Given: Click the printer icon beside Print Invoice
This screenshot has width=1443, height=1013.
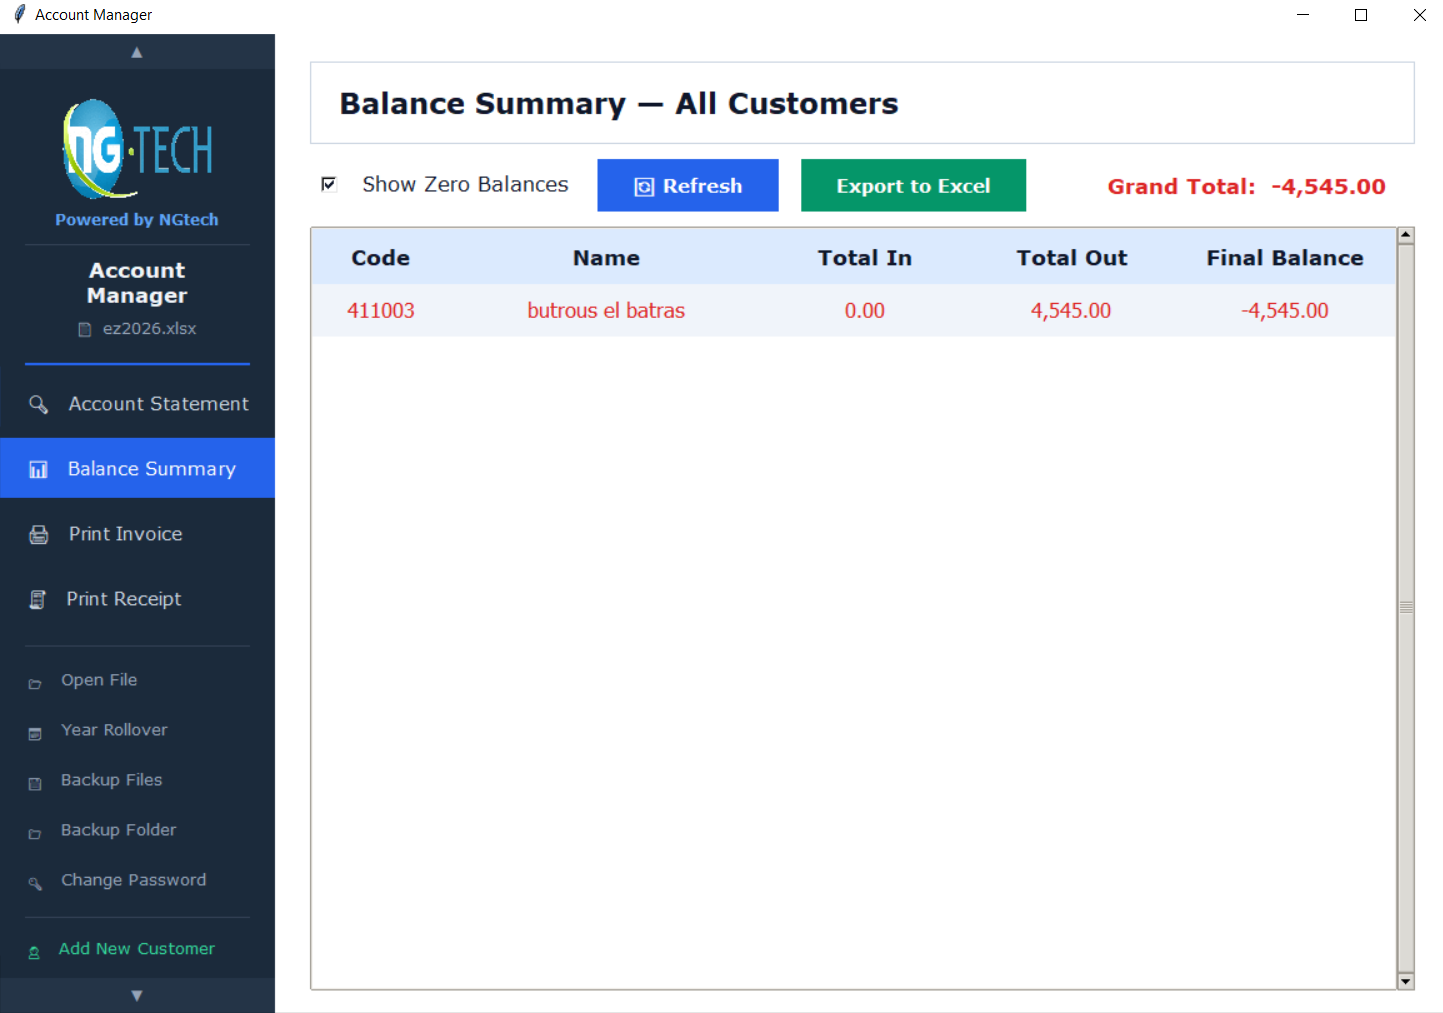Looking at the screenshot, I should click(x=39, y=535).
